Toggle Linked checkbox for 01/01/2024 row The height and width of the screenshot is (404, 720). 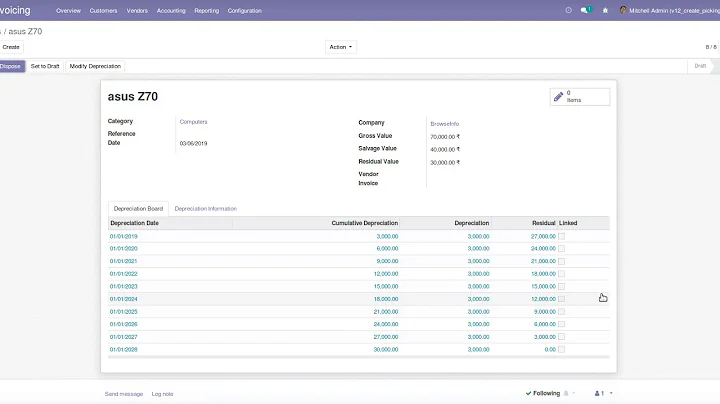562,299
